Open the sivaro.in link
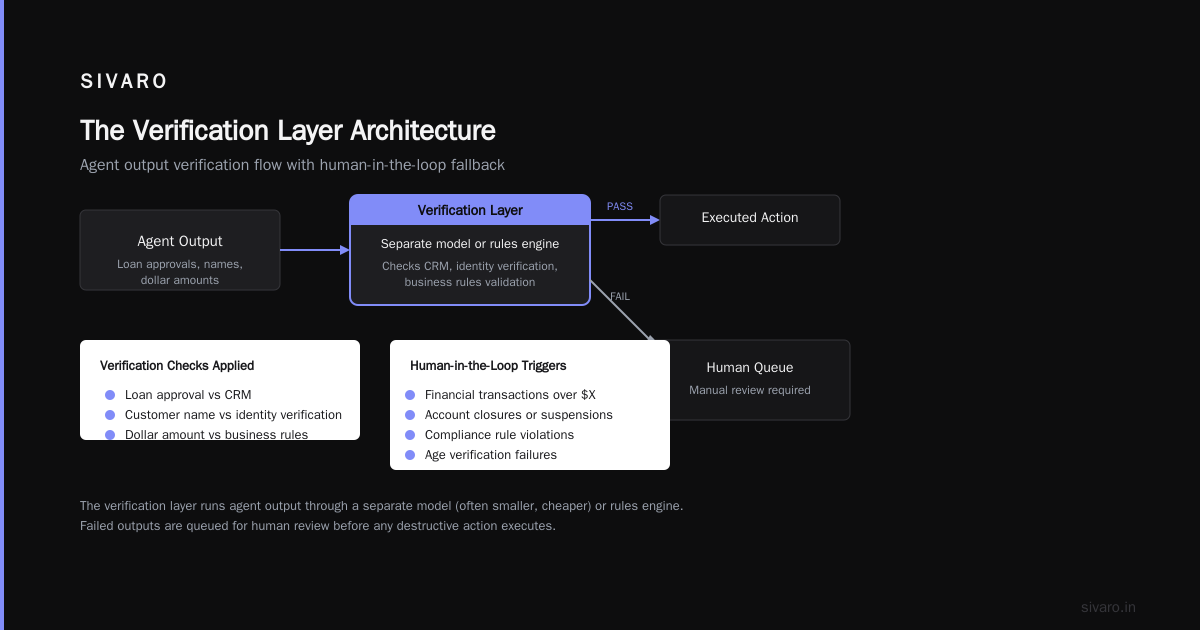 [1109, 607]
